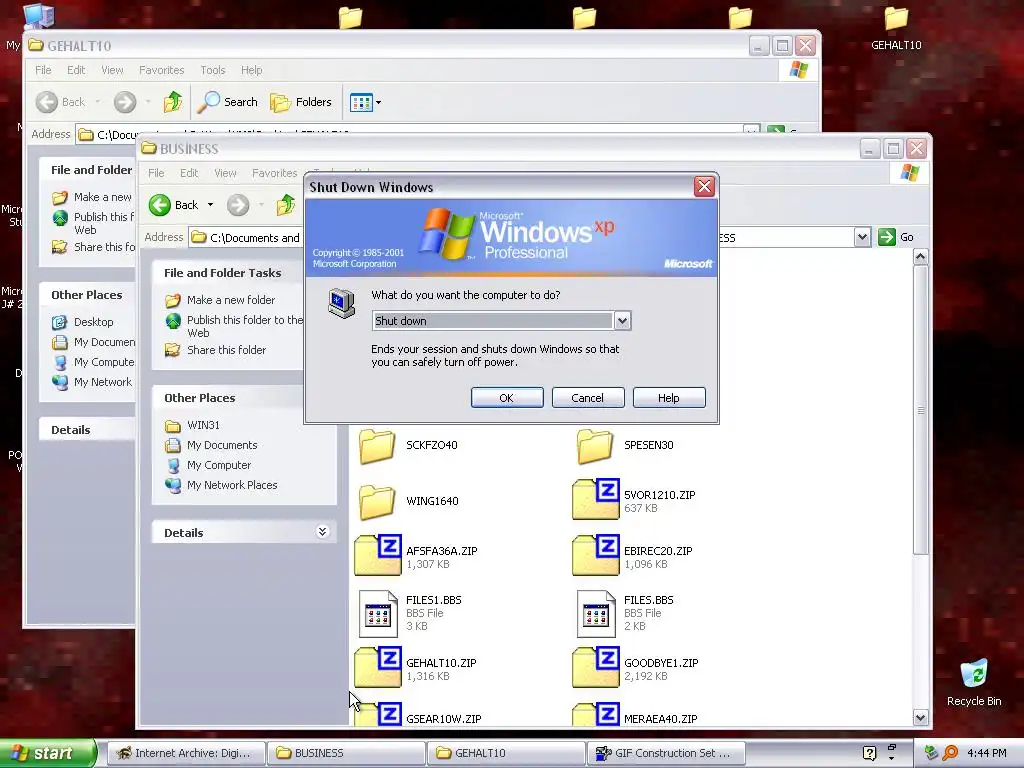
Task: Click Help in Shut Down Windows dialog
Action: [669, 398]
